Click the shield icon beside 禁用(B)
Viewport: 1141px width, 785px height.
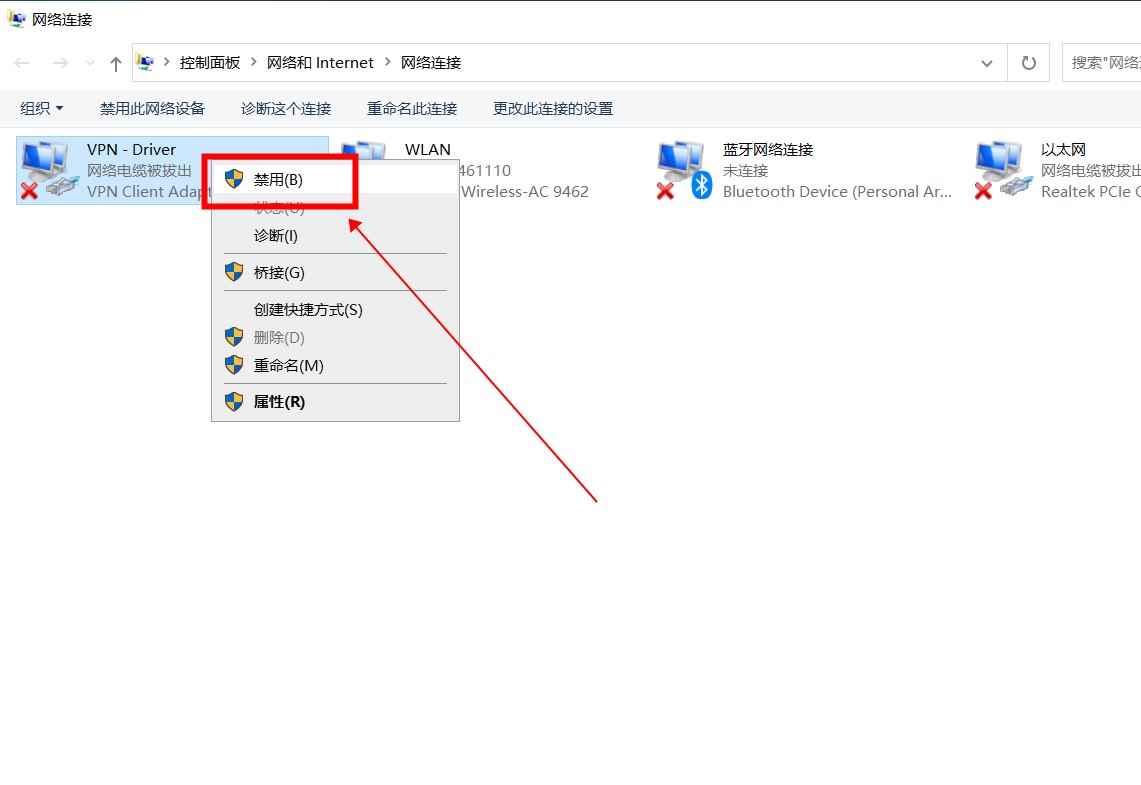[x=234, y=180]
